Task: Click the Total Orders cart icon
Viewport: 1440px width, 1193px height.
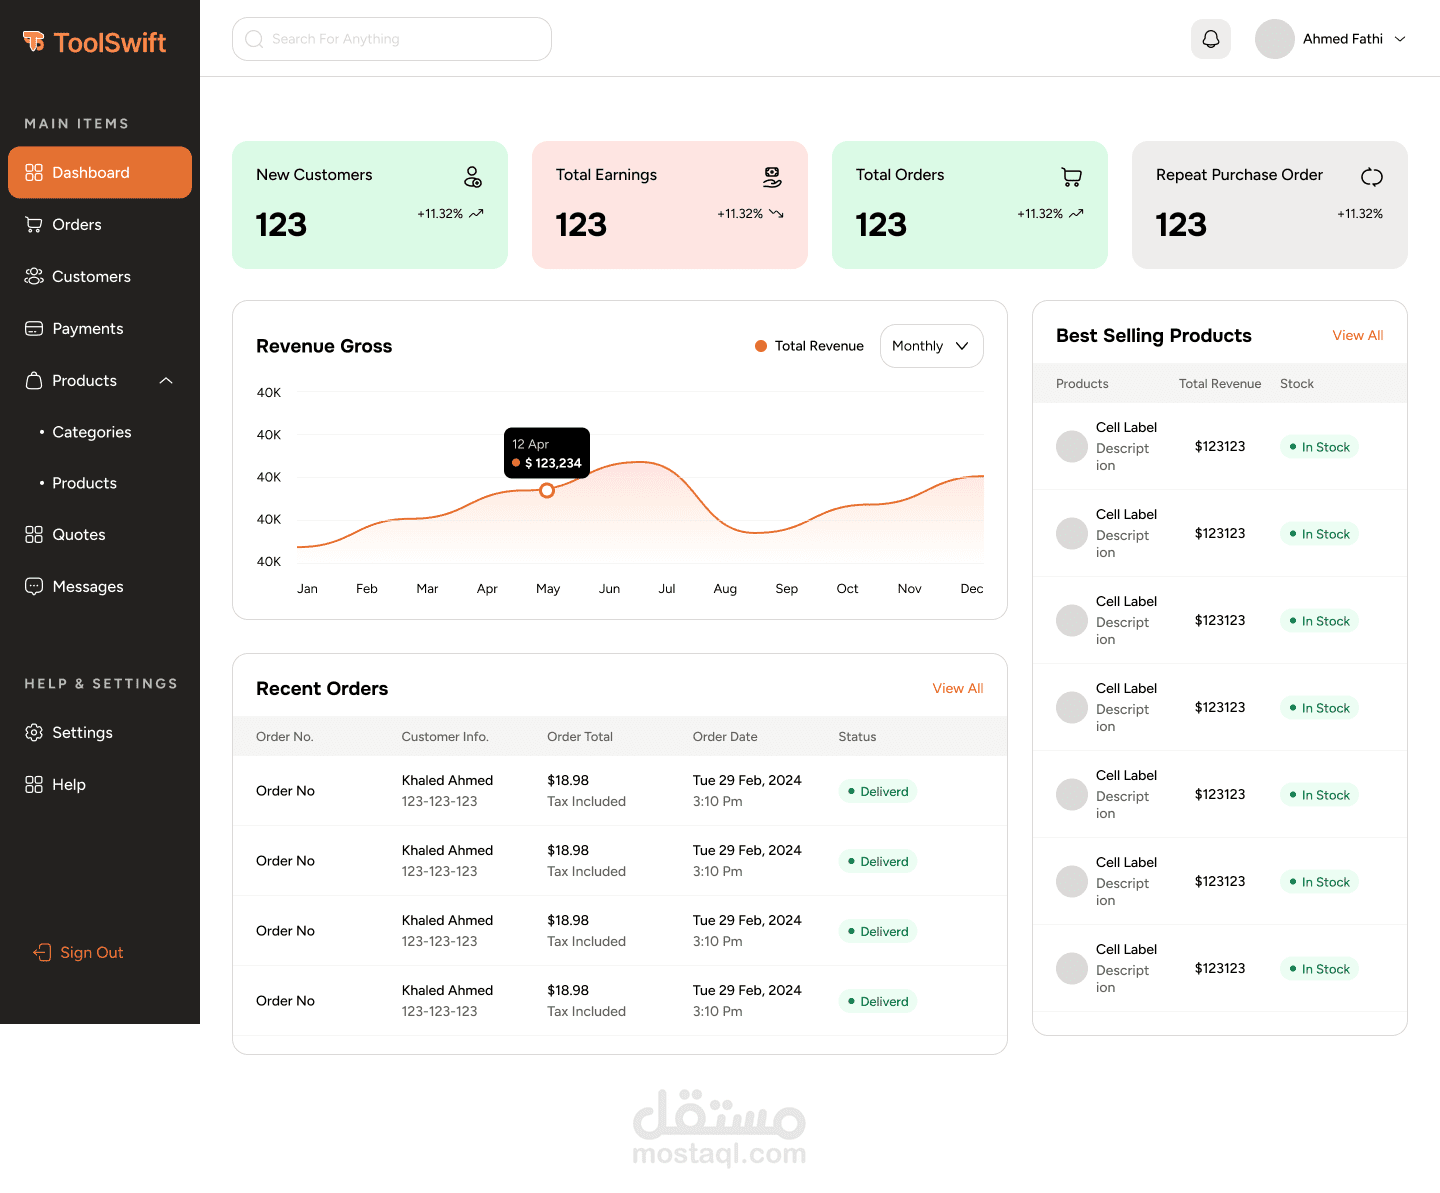Action: coord(1072,177)
